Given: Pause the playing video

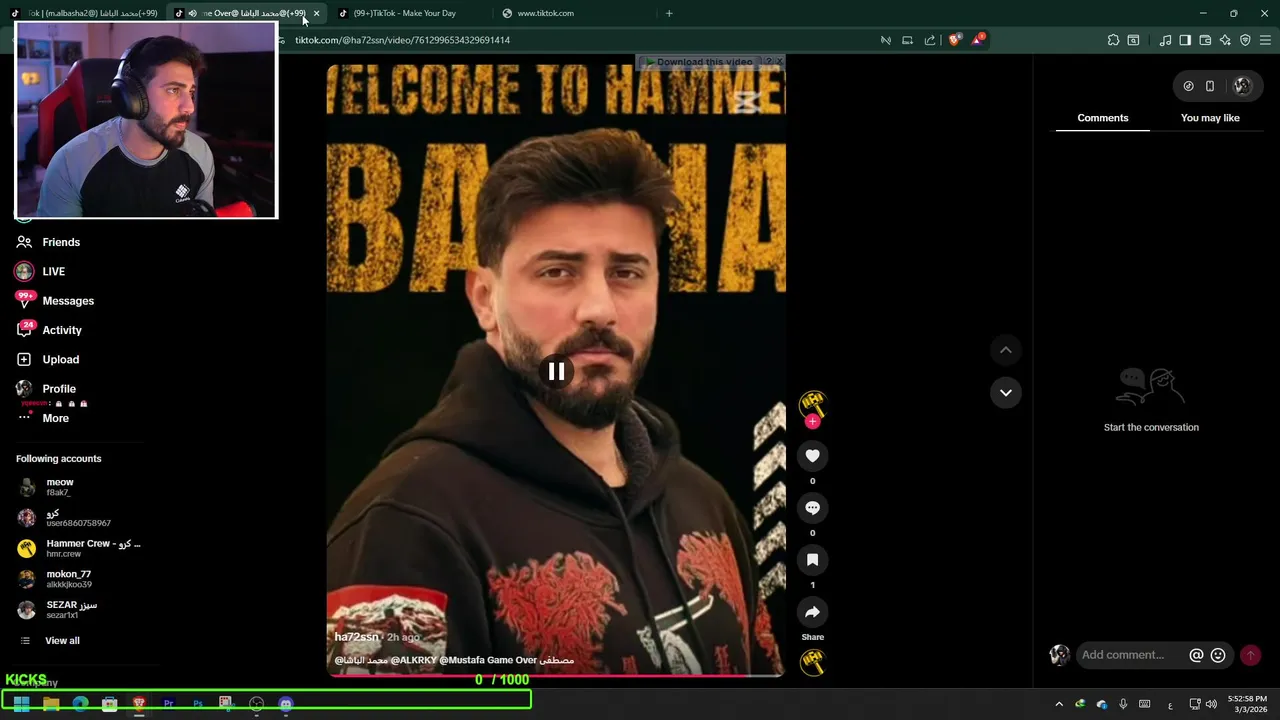Looking at the screenshot, I should coord(556,372).
